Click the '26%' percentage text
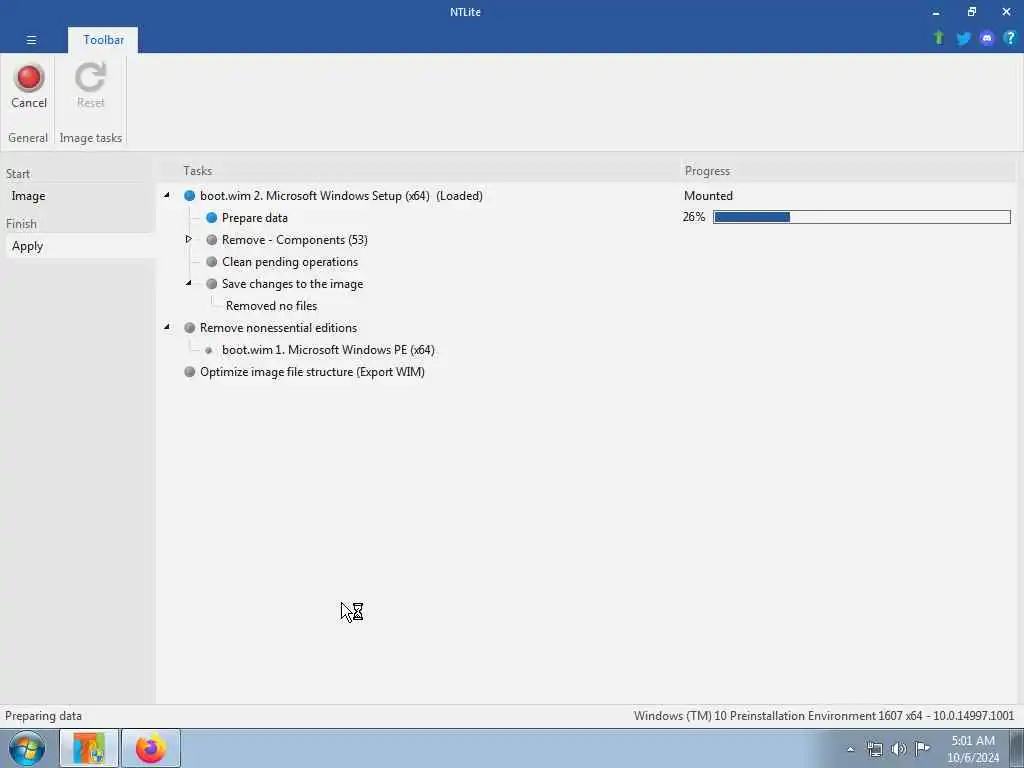 click(x=694, y=217)
